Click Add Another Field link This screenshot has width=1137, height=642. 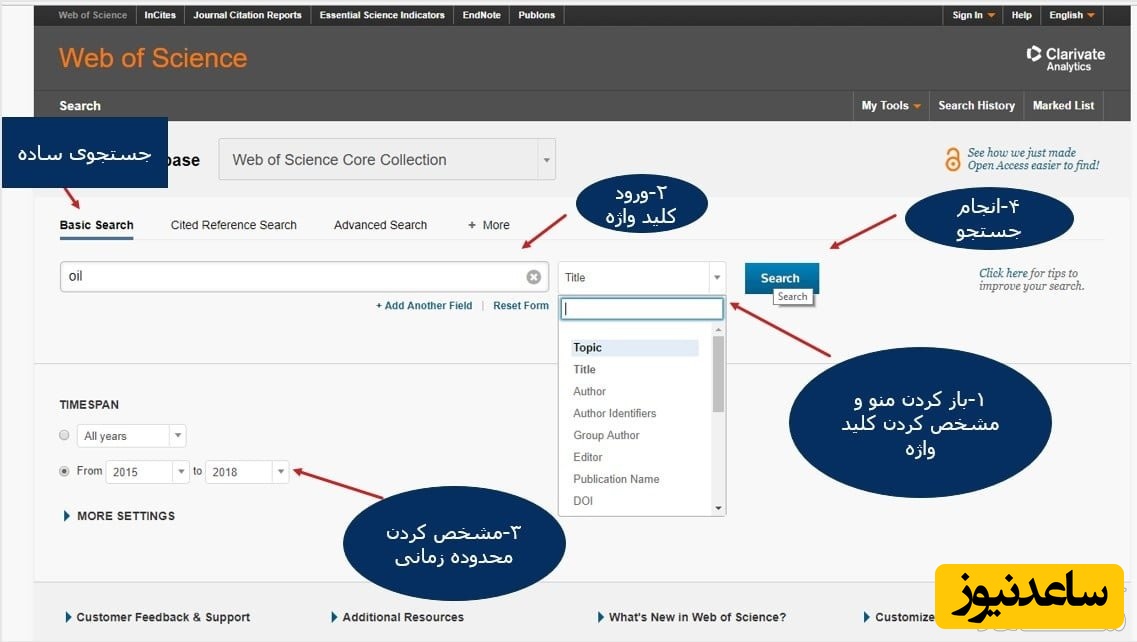[424, 306]
